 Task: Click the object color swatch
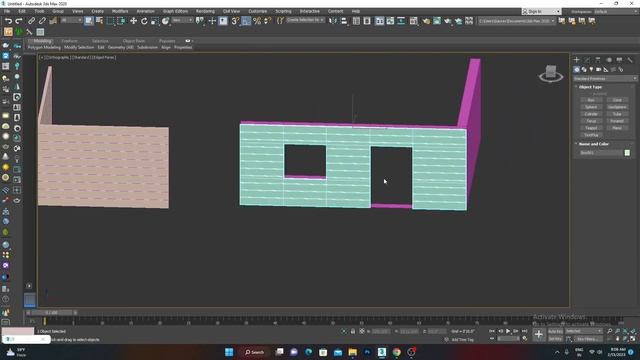(627, 153)
